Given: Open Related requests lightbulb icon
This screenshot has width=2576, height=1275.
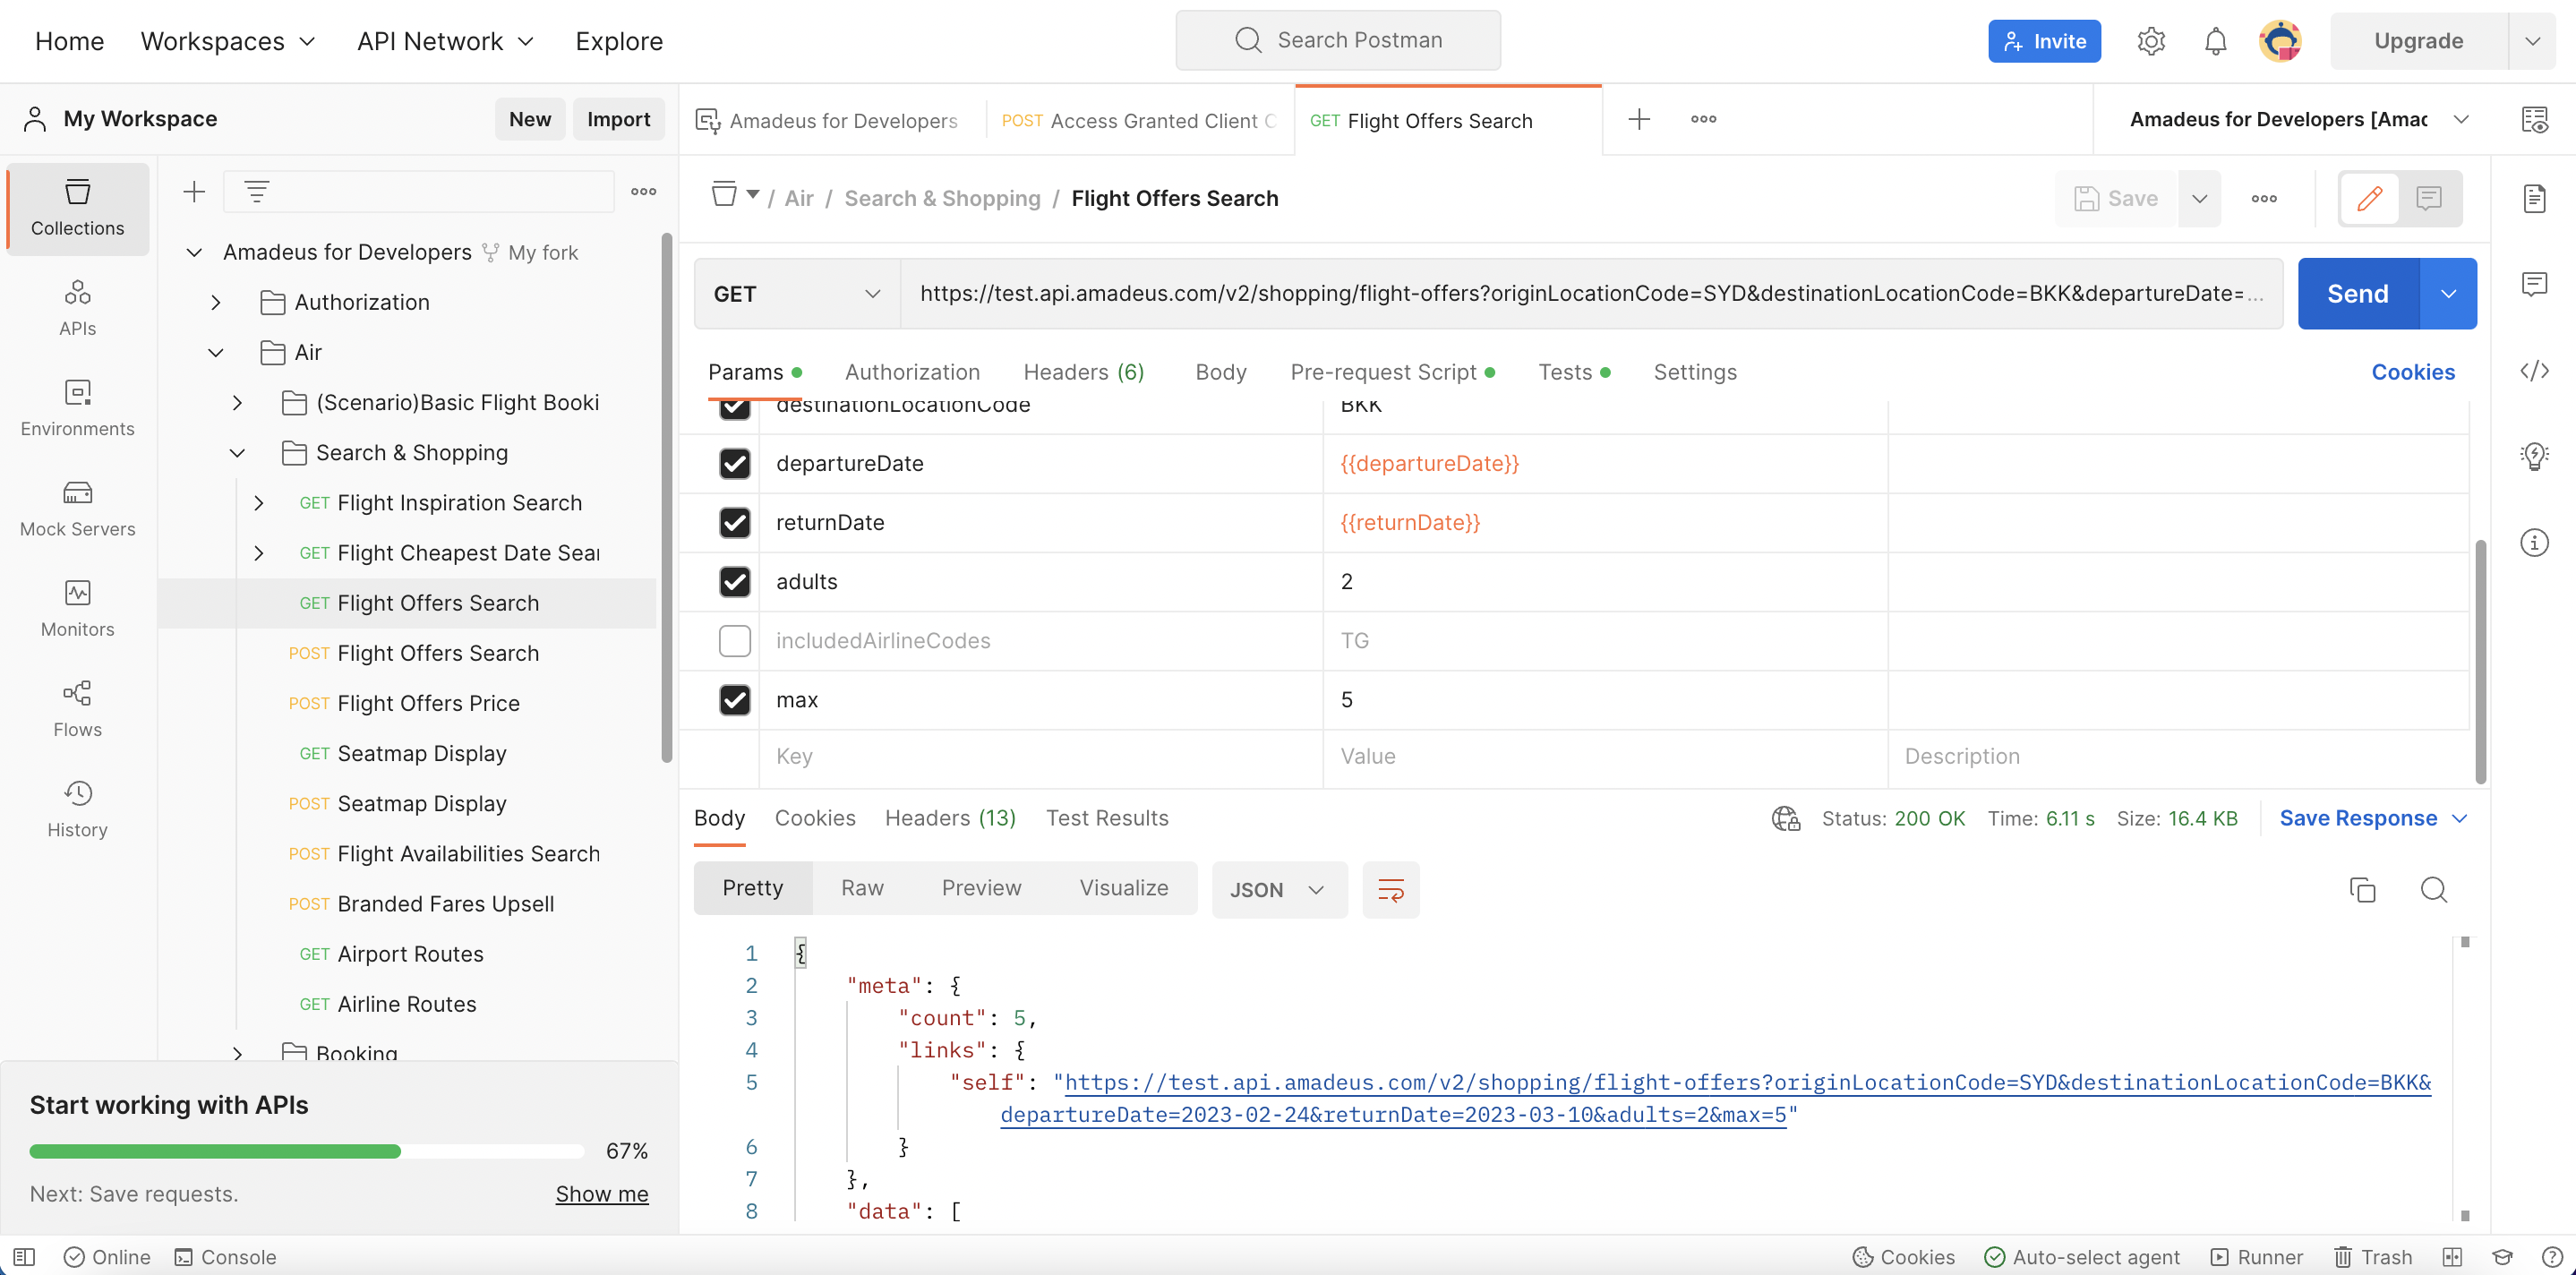Looking at the screenshot, I should 2534,456.
